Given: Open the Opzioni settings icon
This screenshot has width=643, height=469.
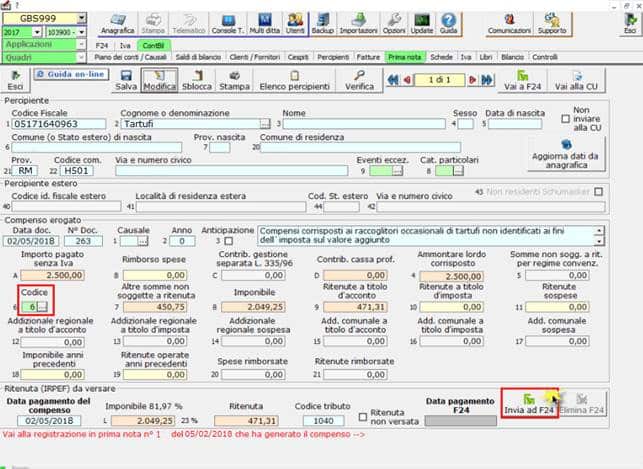Looking at the screenshot, I should (394, 24).
